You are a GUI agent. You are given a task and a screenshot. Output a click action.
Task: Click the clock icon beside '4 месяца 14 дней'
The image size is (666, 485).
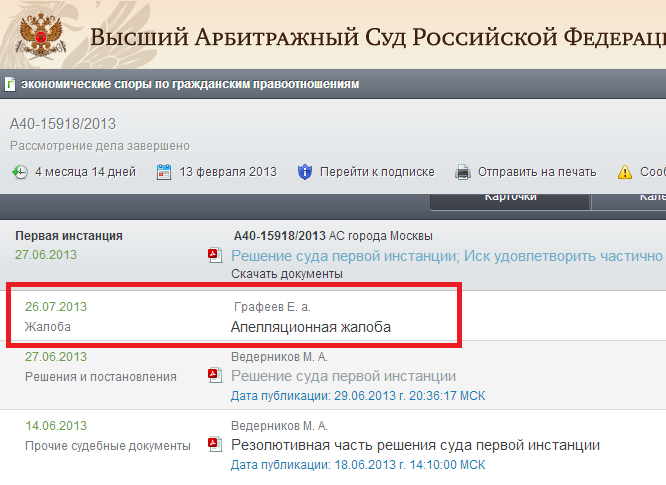click(20, 172)
